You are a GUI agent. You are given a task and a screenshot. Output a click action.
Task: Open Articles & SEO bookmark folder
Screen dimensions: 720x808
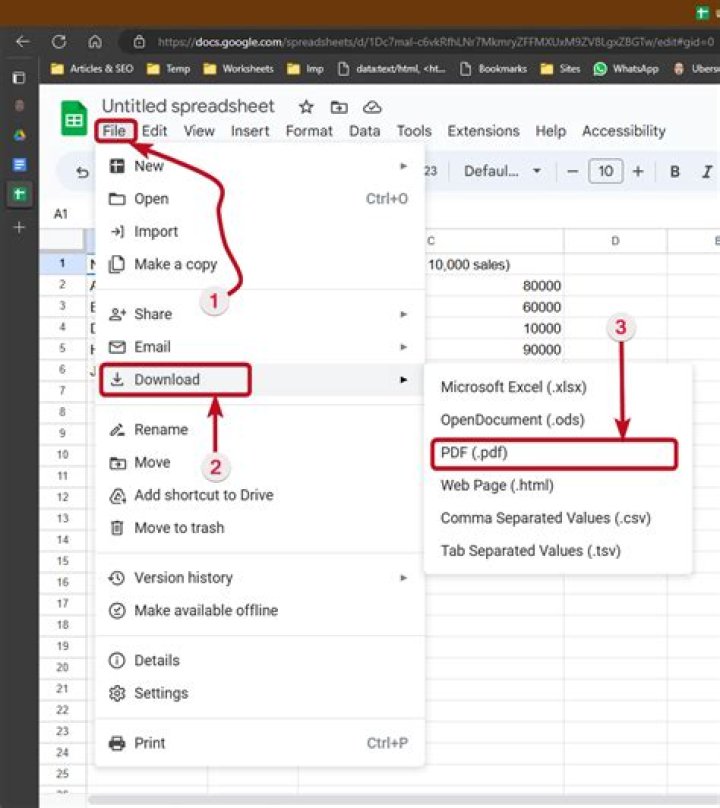[92, 69]
